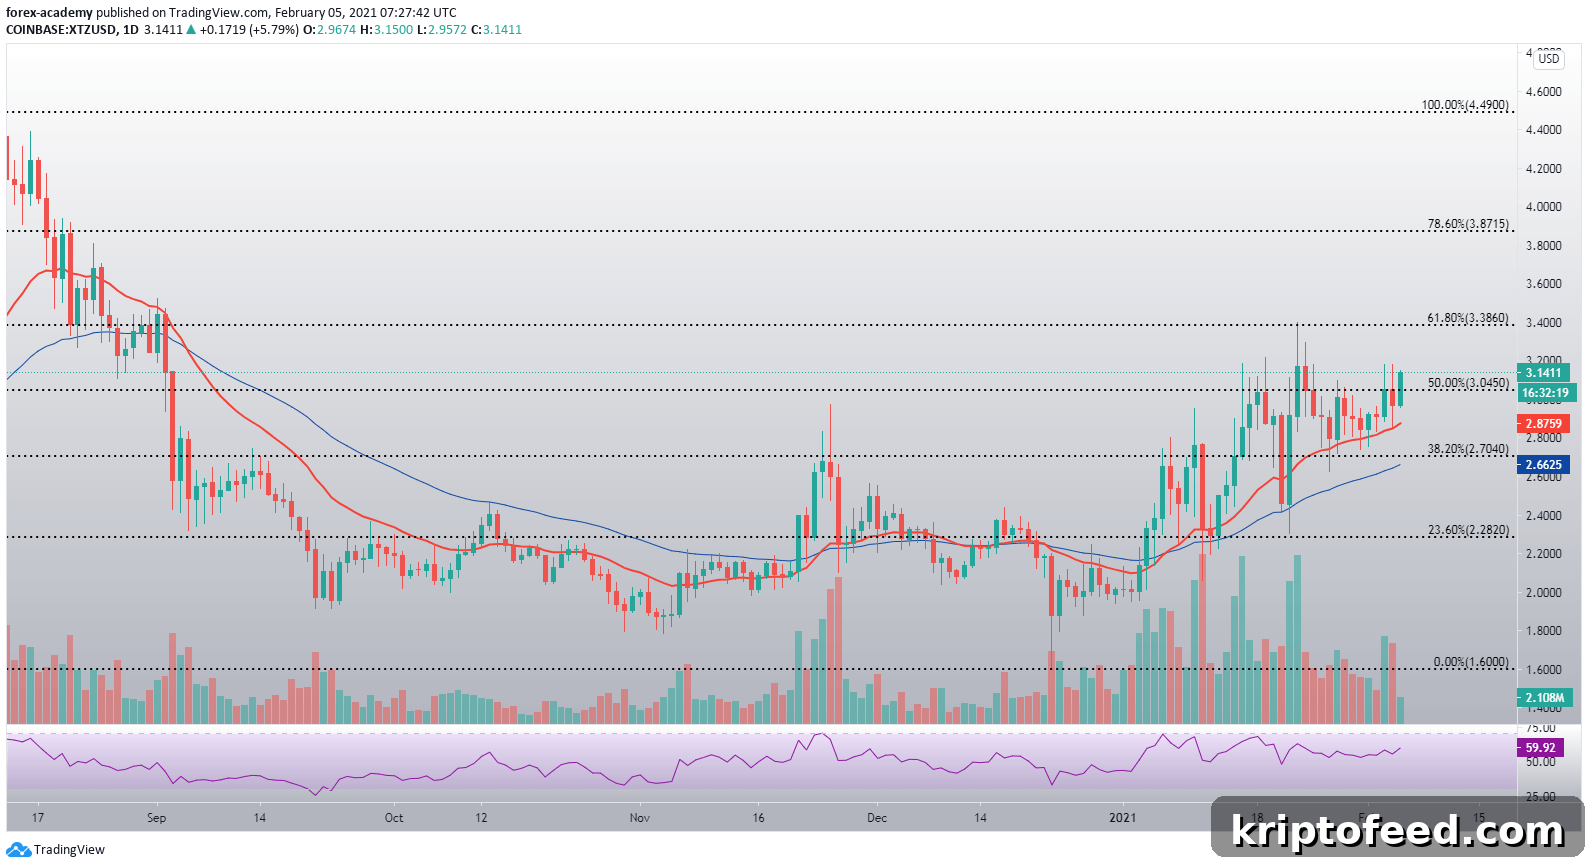Click the 4.6000 price axis label

(1543, 92)
